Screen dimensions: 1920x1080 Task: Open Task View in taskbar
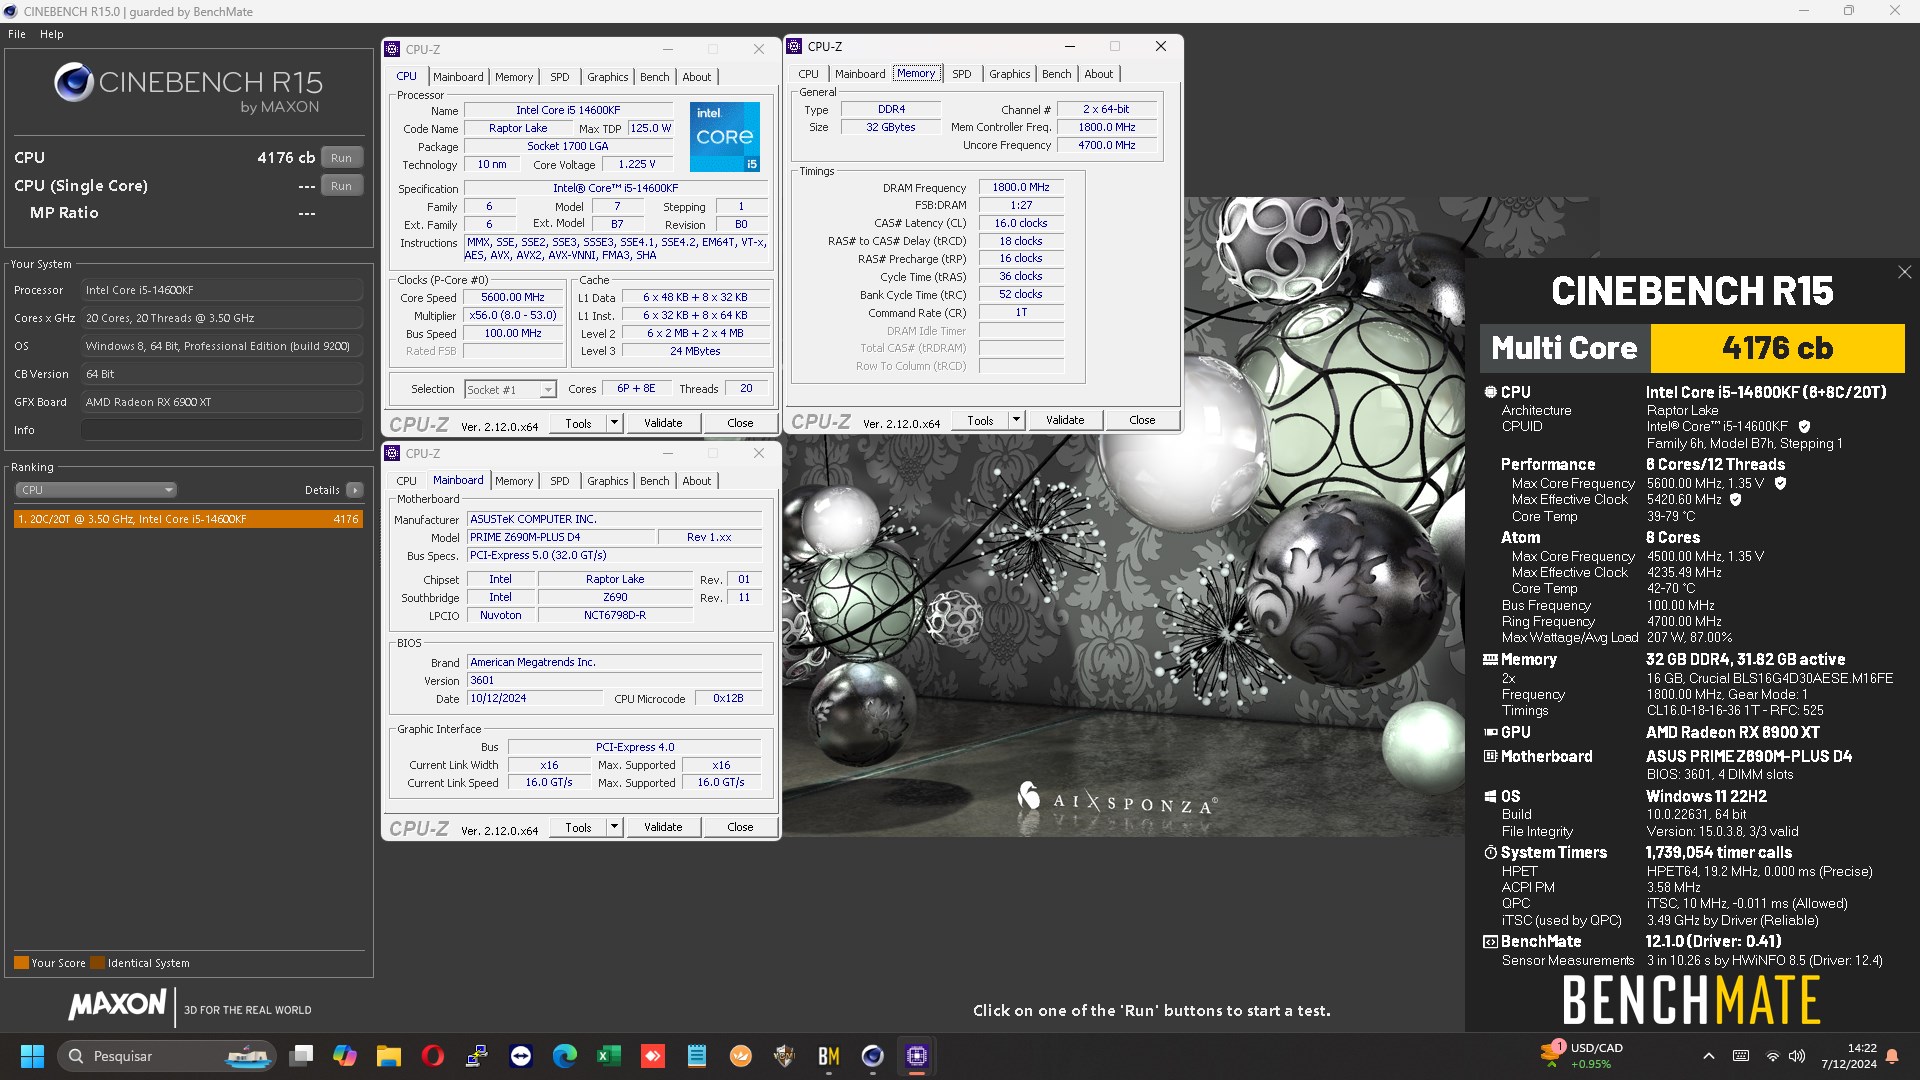click(x=301, y=1056)
